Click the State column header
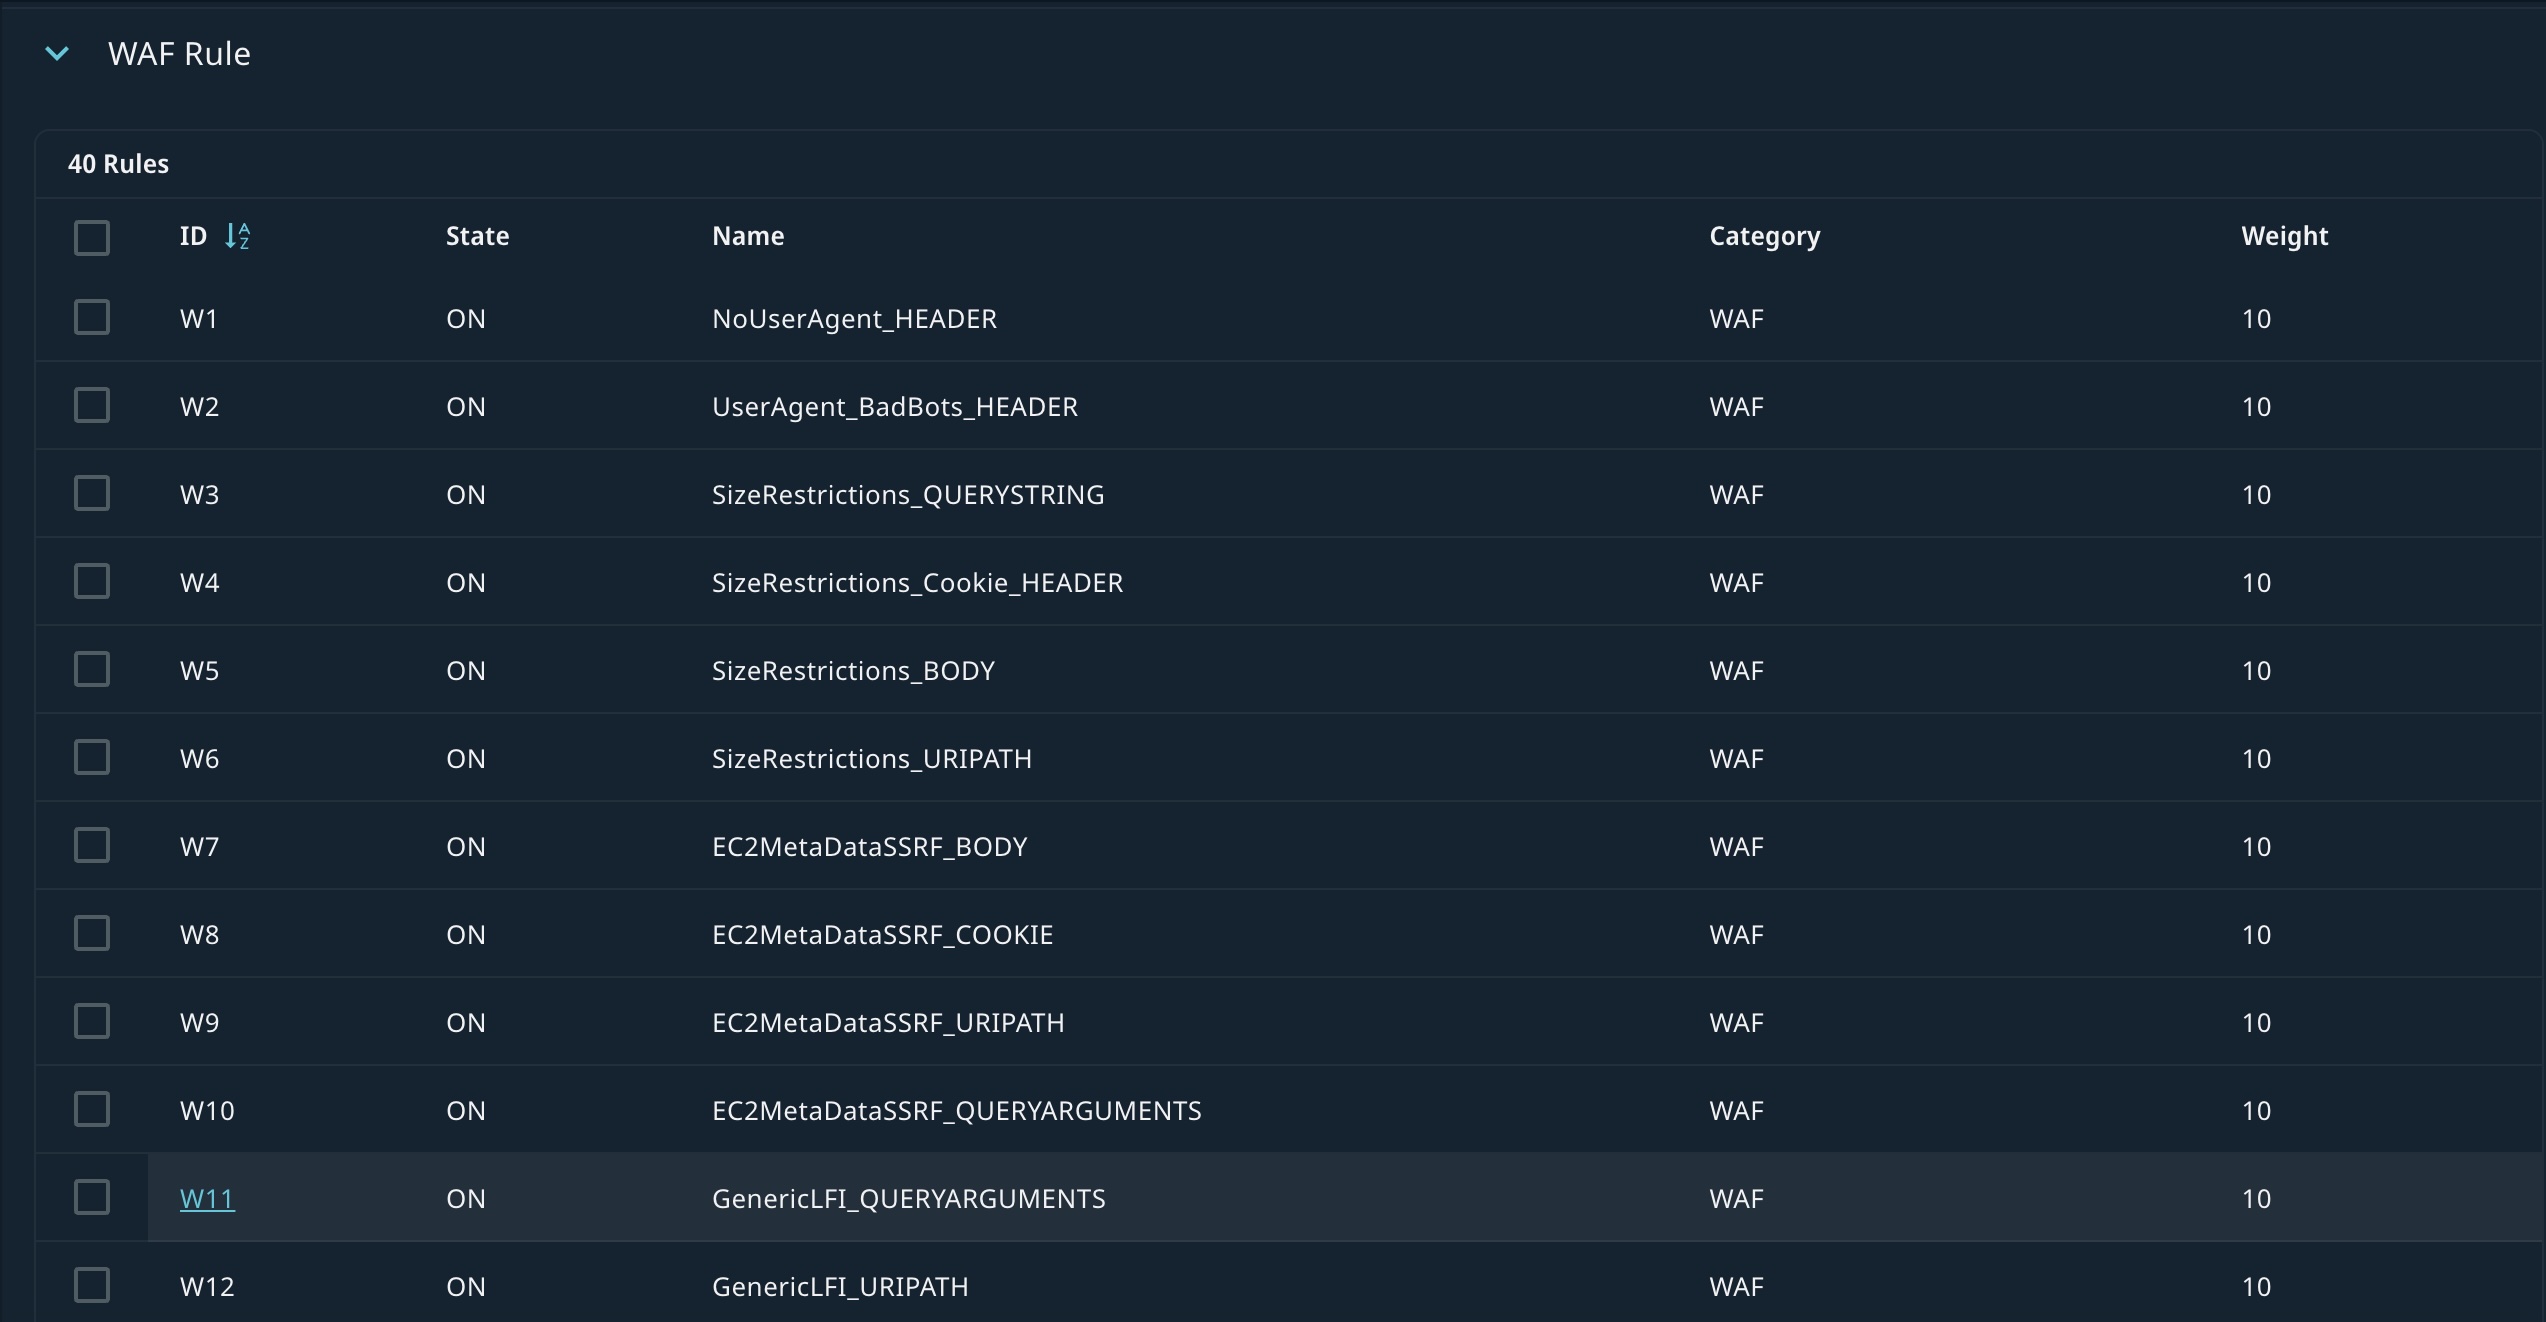The image size is (2546, 1322). coord(477,236)
